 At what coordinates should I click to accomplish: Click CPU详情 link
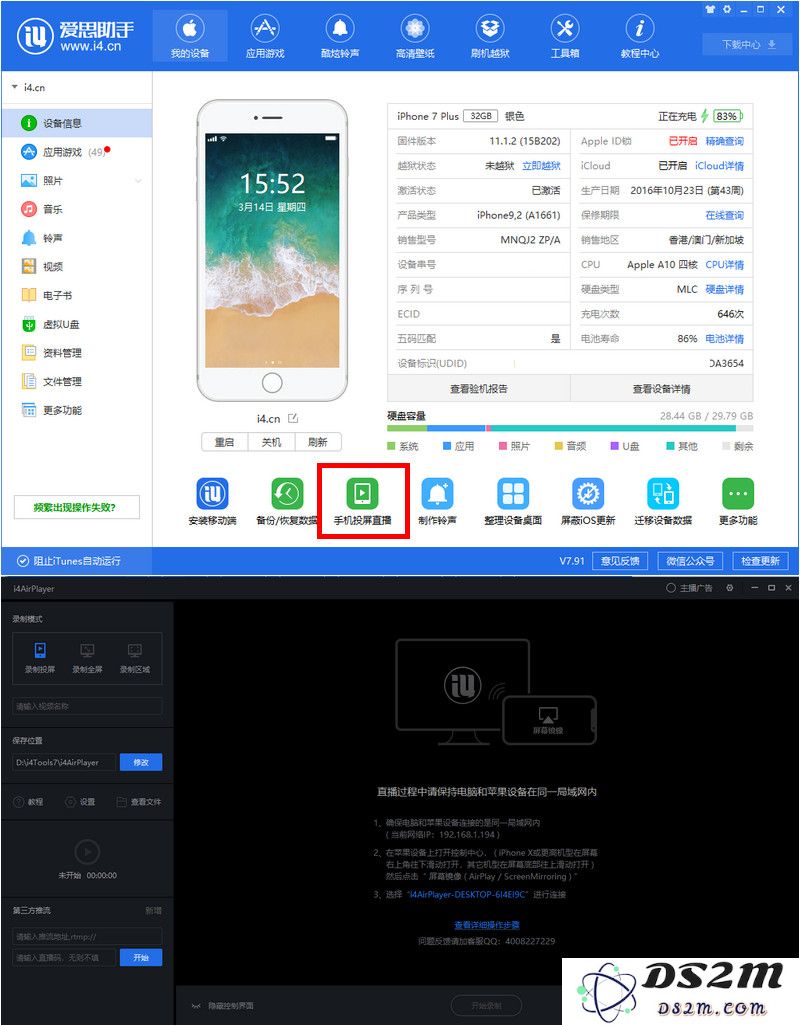(724, 264)
